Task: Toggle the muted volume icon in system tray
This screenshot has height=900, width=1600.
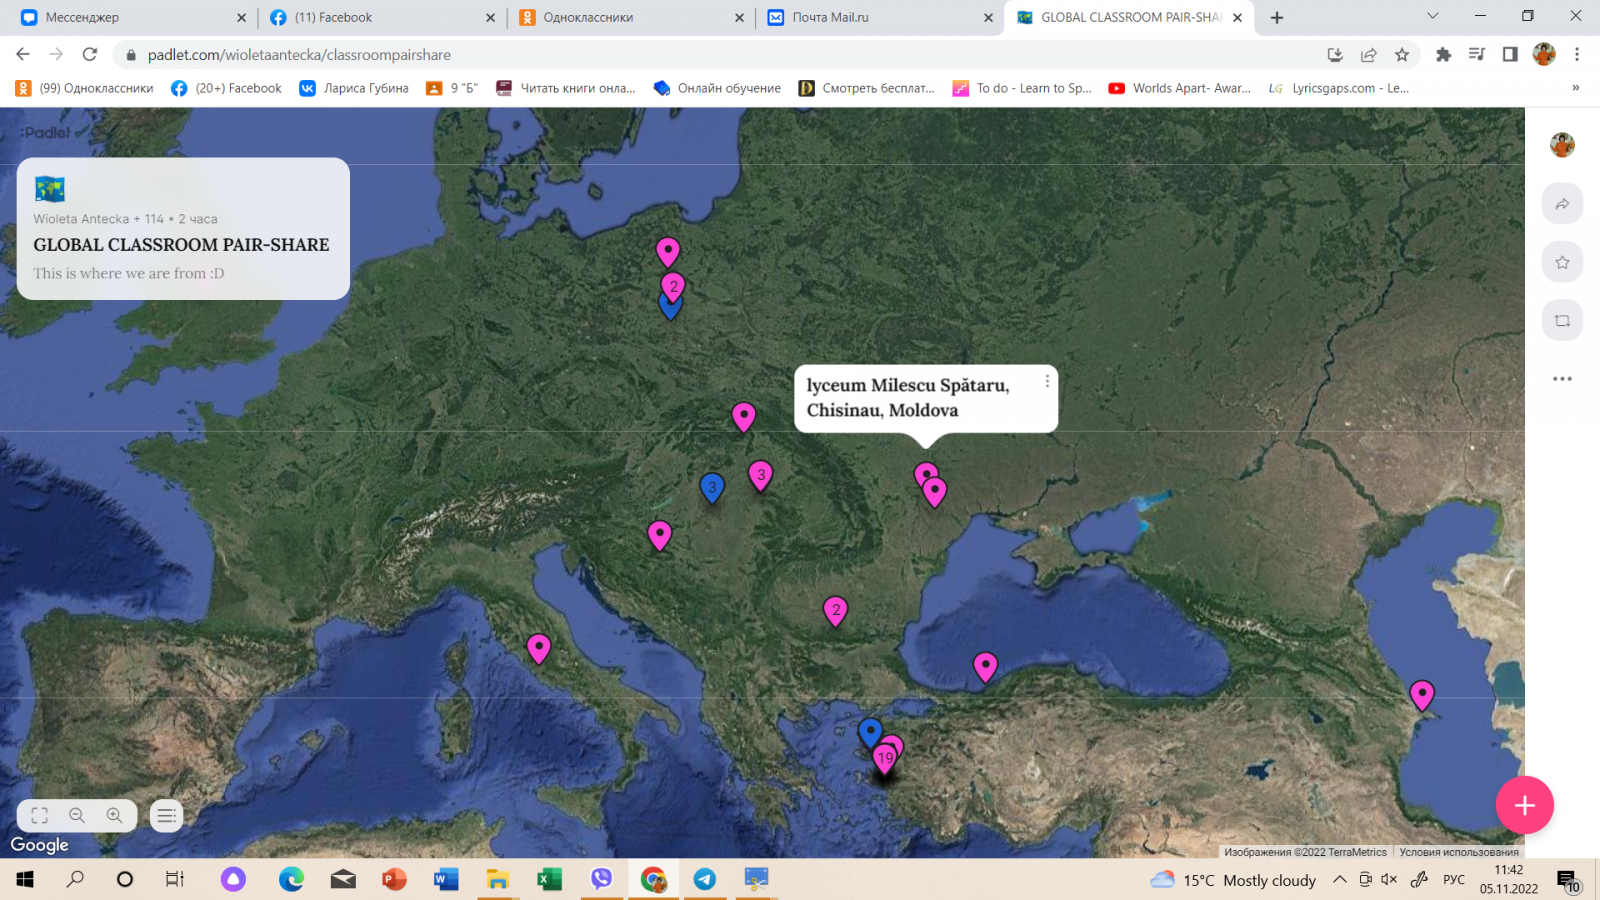Action: (1389, 880)
